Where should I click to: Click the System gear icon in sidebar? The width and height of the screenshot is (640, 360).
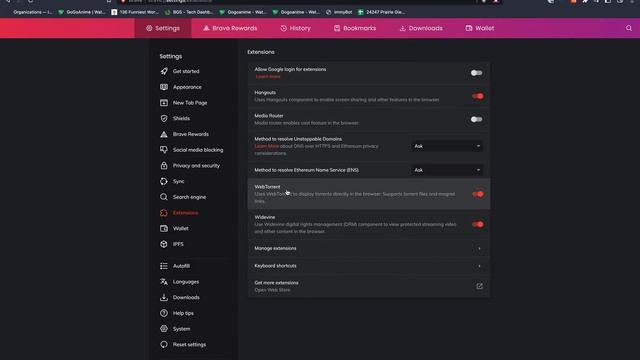(164, 329)
